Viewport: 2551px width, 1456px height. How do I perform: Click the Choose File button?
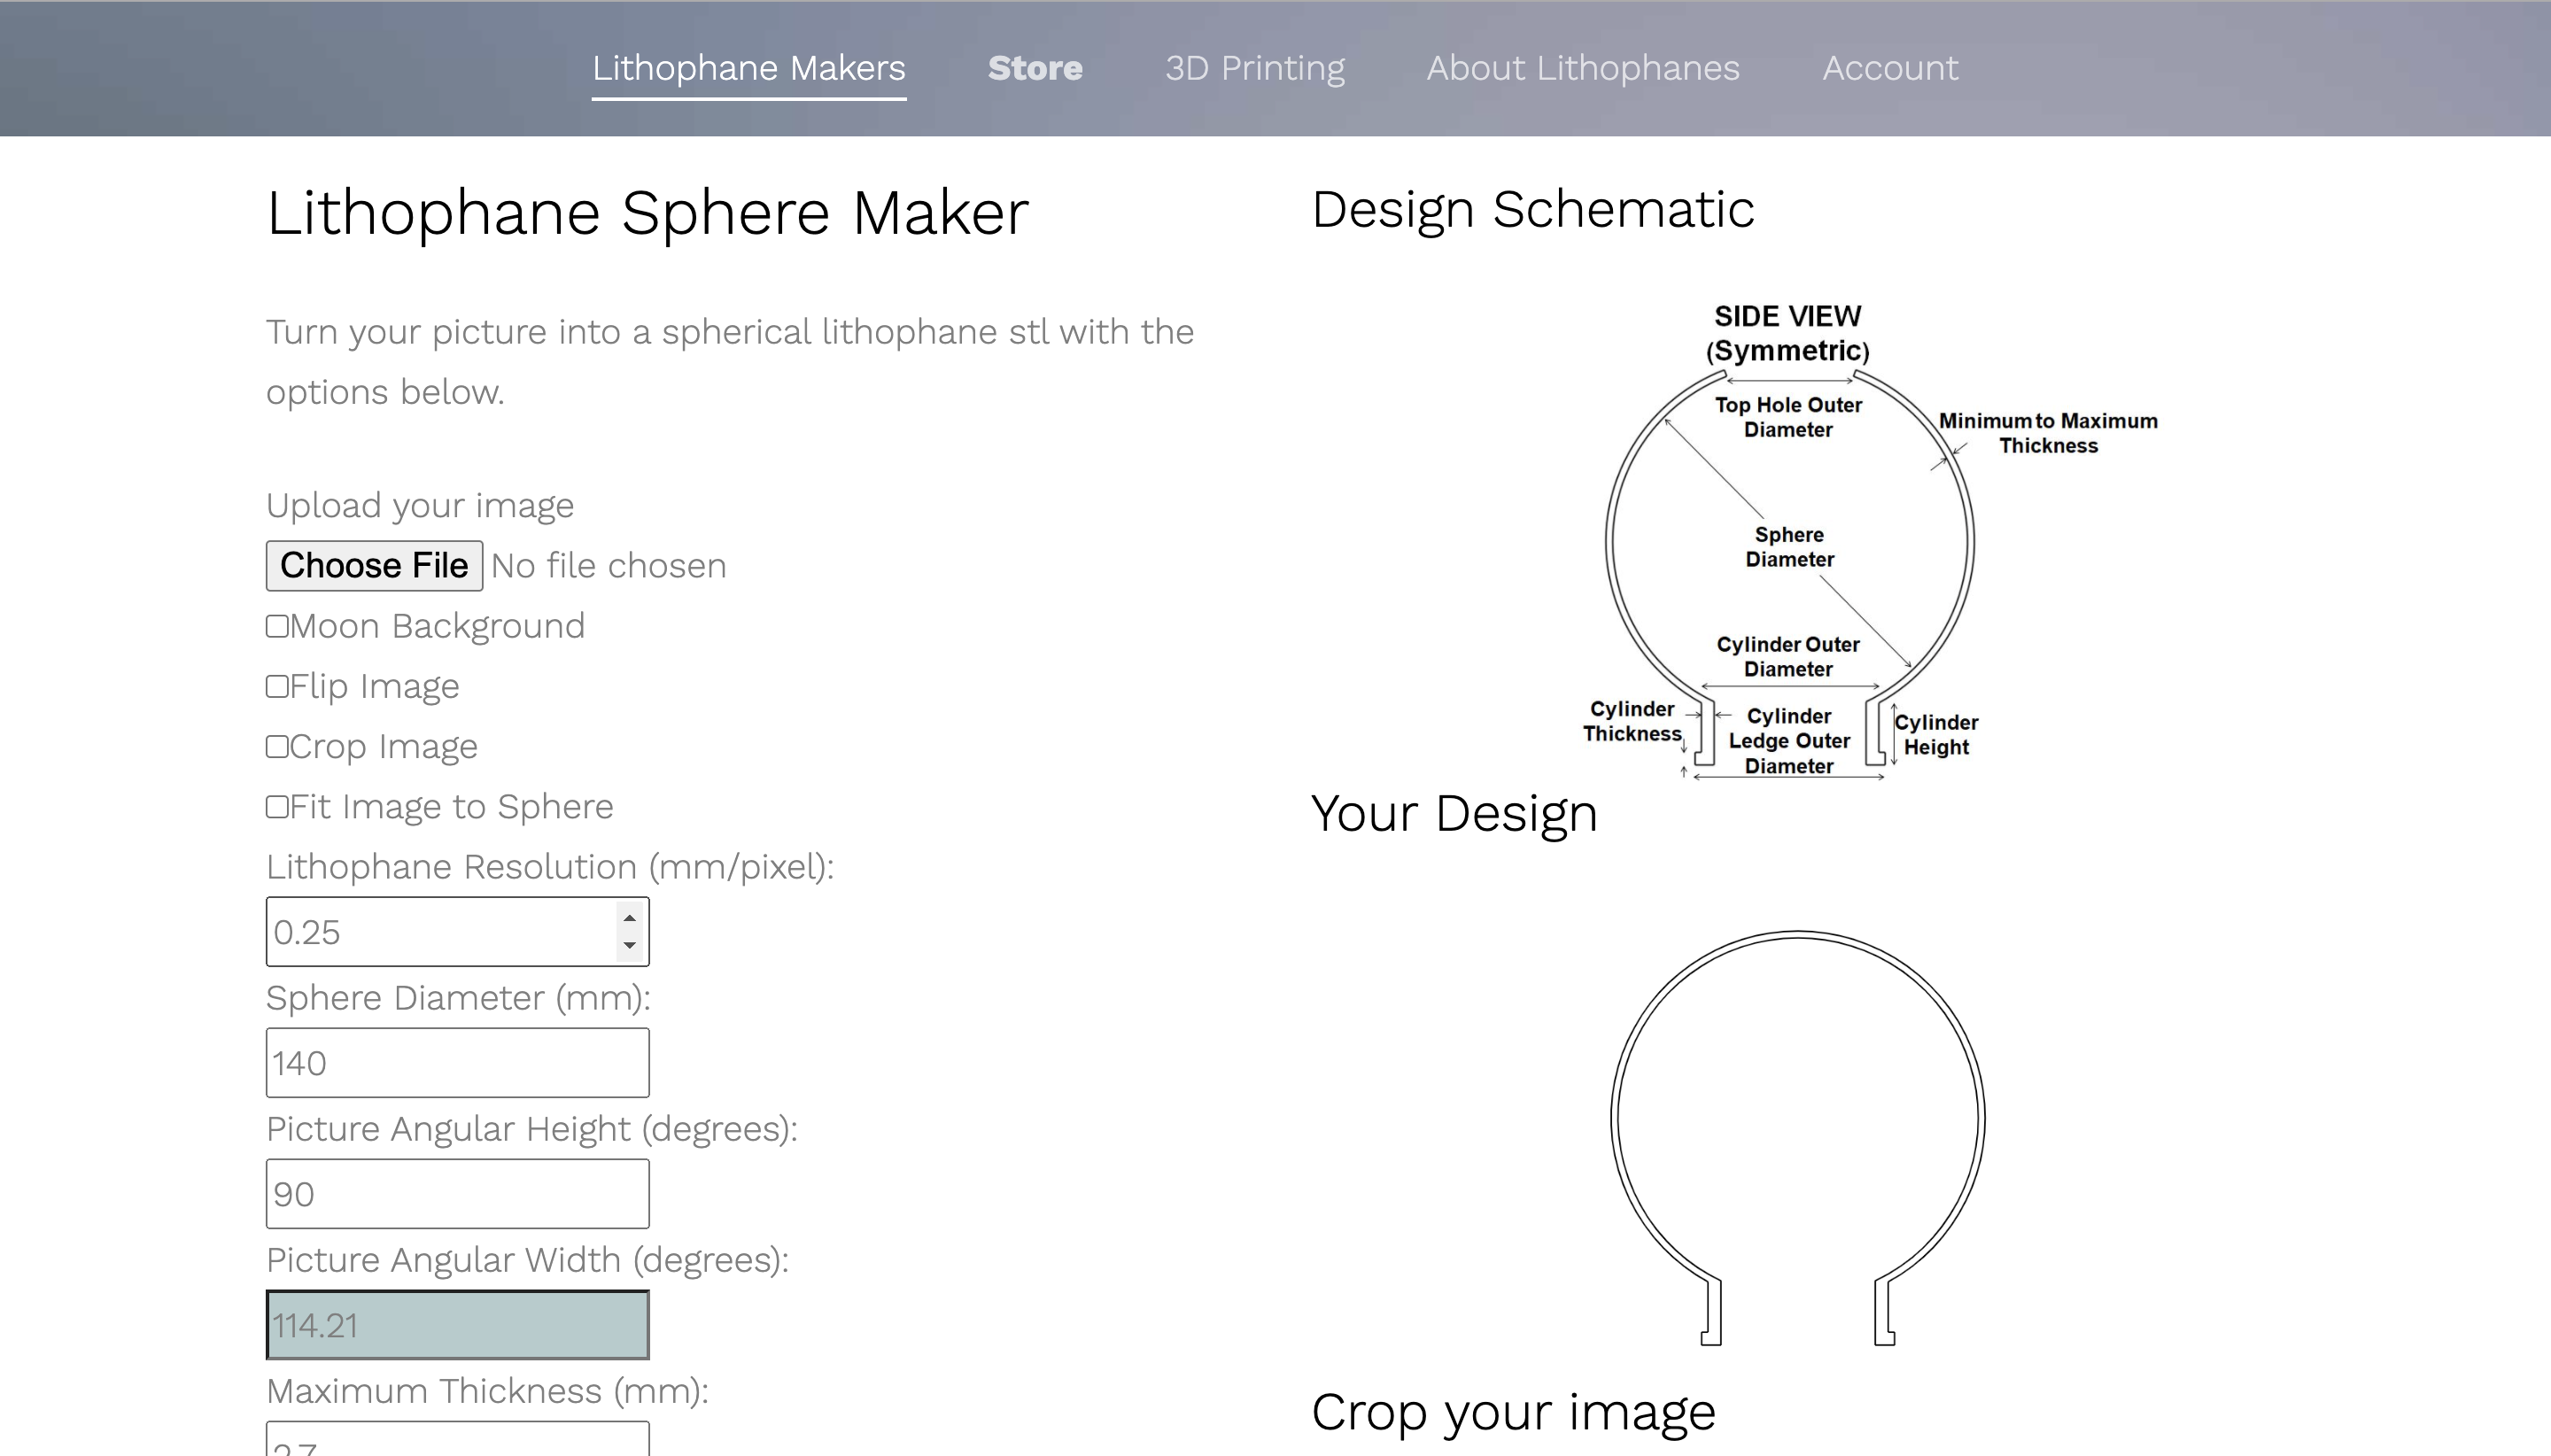point(373,564)
